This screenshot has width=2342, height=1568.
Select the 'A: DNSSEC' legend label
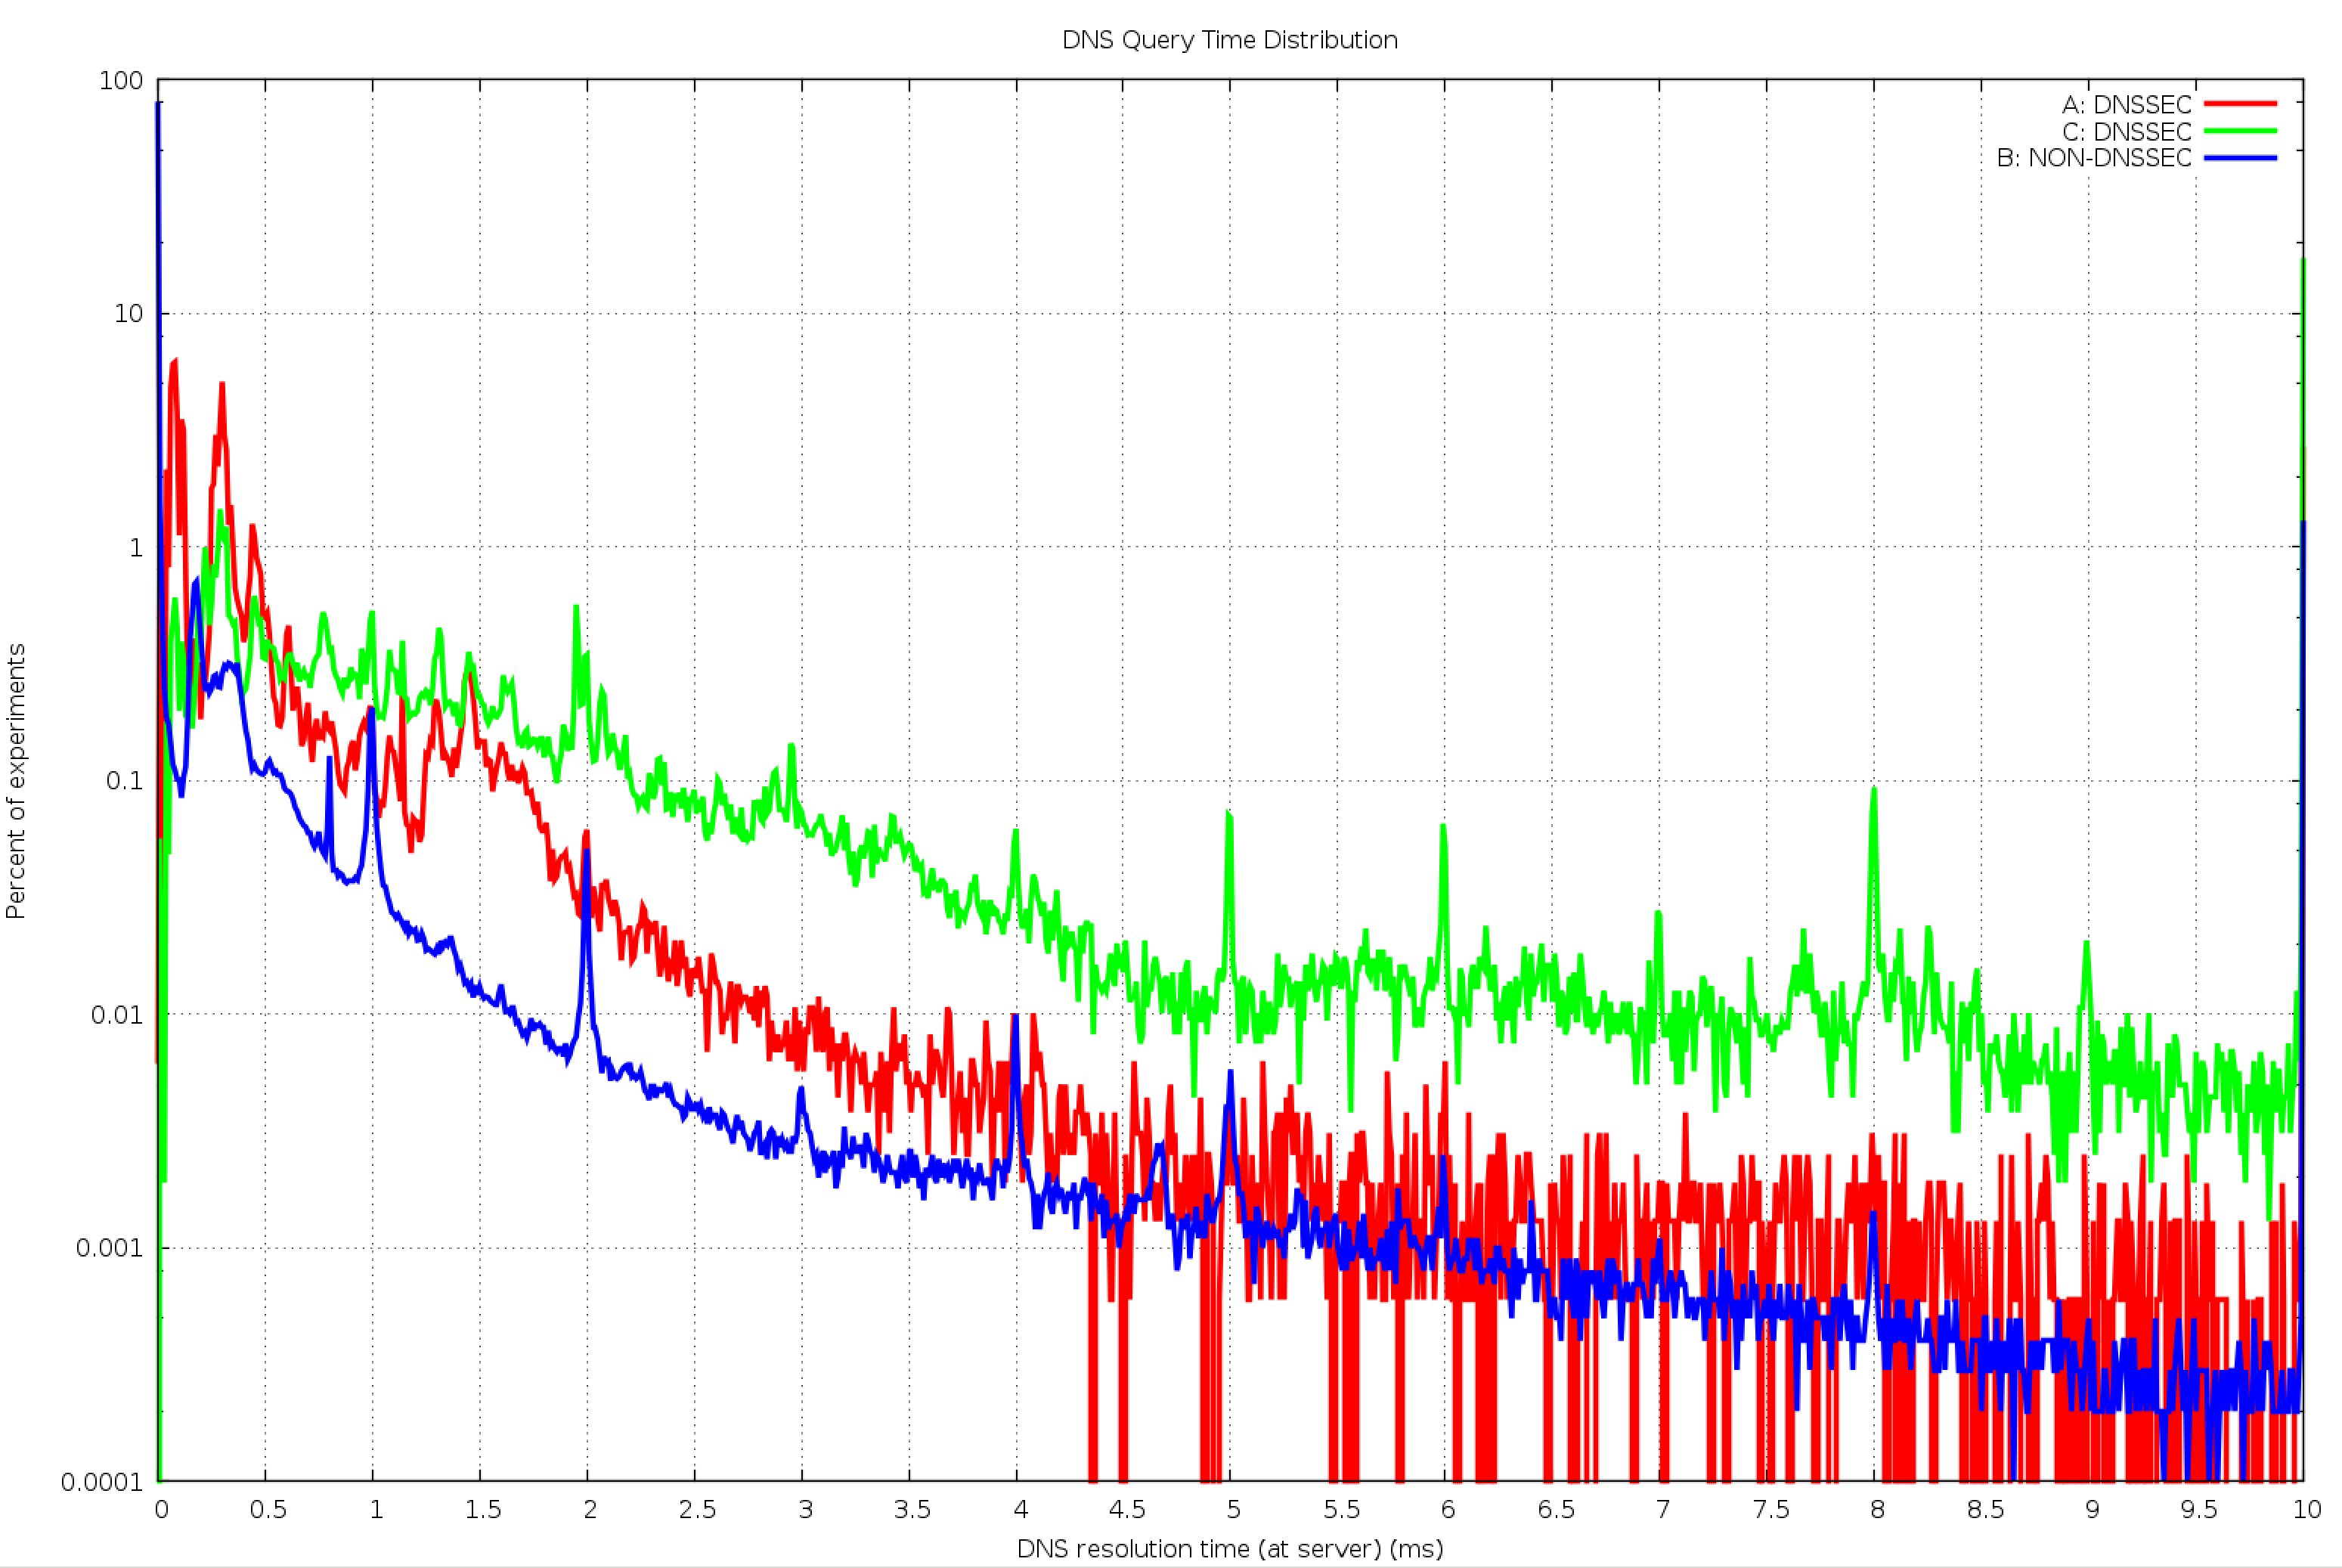pyautogui.click(x=2126, y=104)
